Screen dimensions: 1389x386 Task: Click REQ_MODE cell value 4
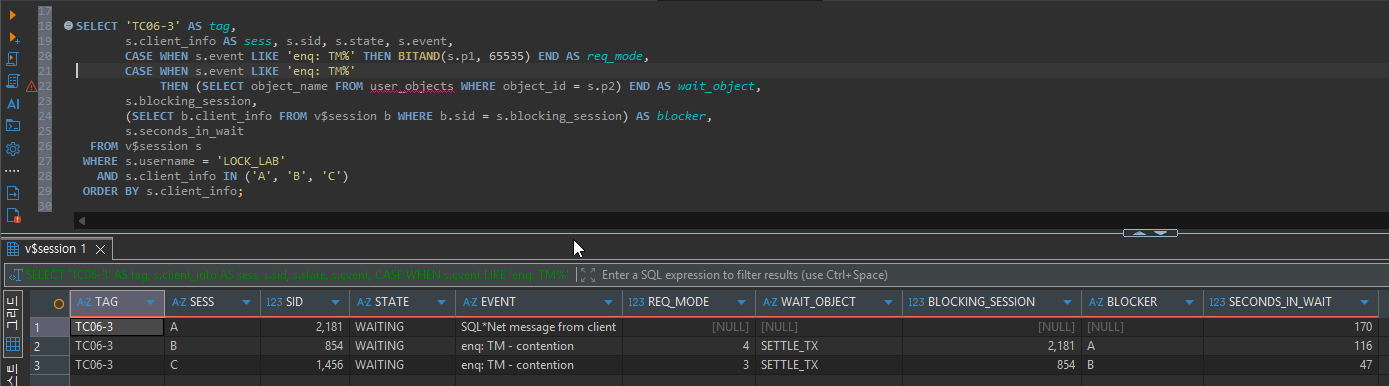[x=688, y=346]
